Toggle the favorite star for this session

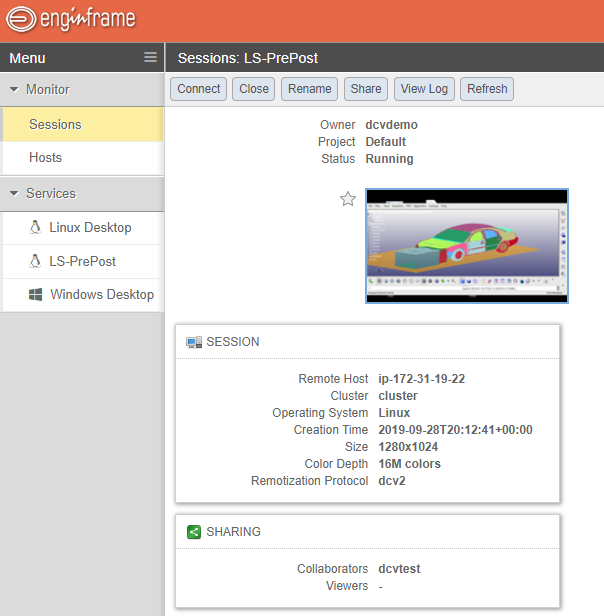tap(348, 199)
